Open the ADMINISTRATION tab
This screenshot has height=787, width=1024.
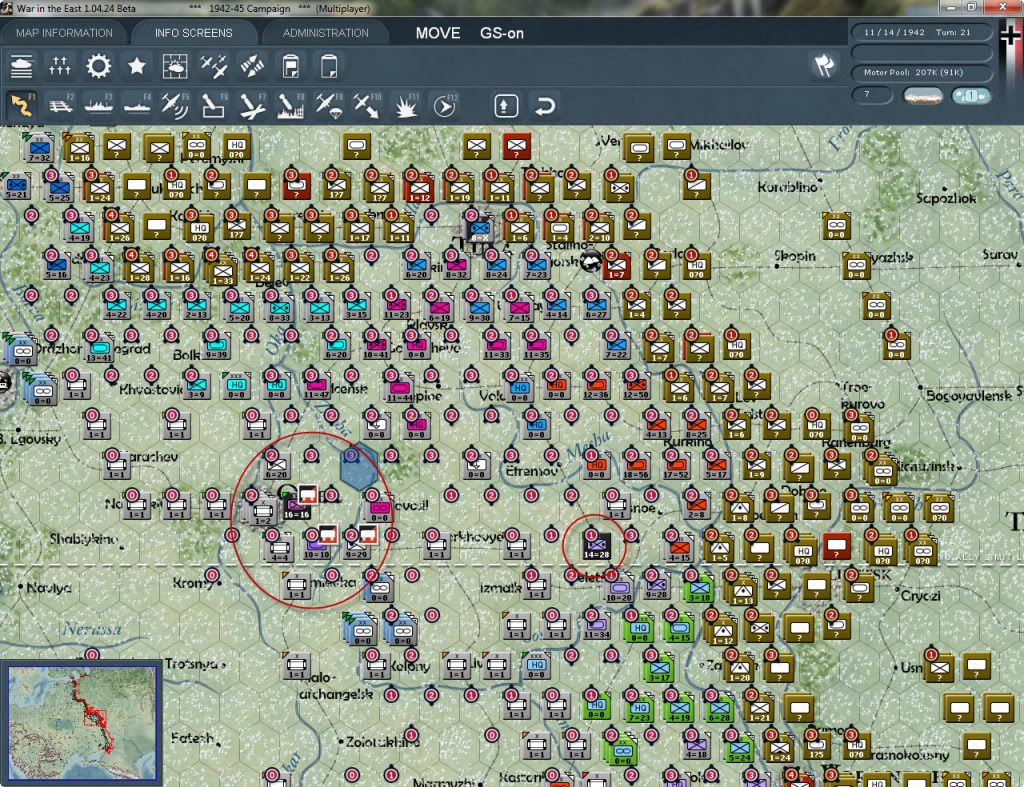click(325, 33)
